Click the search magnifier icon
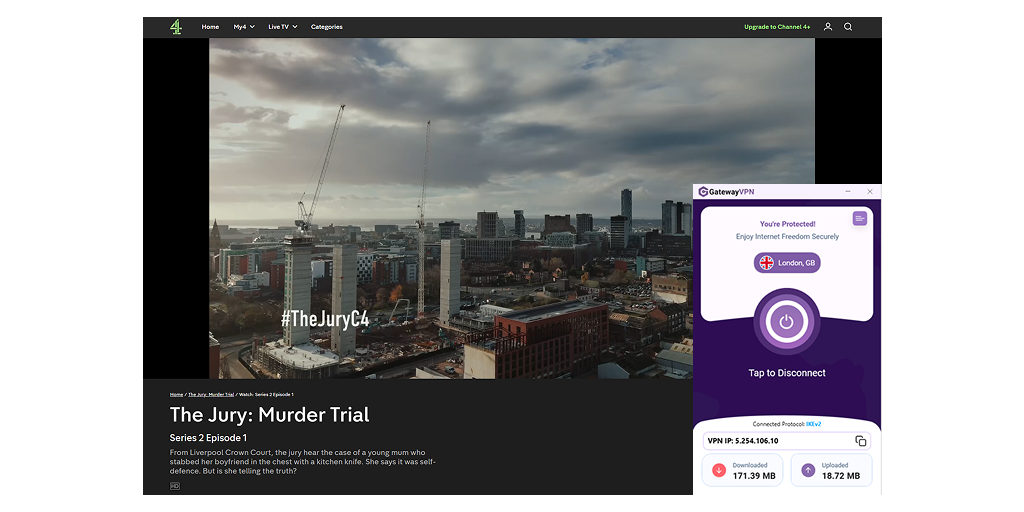 tap(848, 27)
